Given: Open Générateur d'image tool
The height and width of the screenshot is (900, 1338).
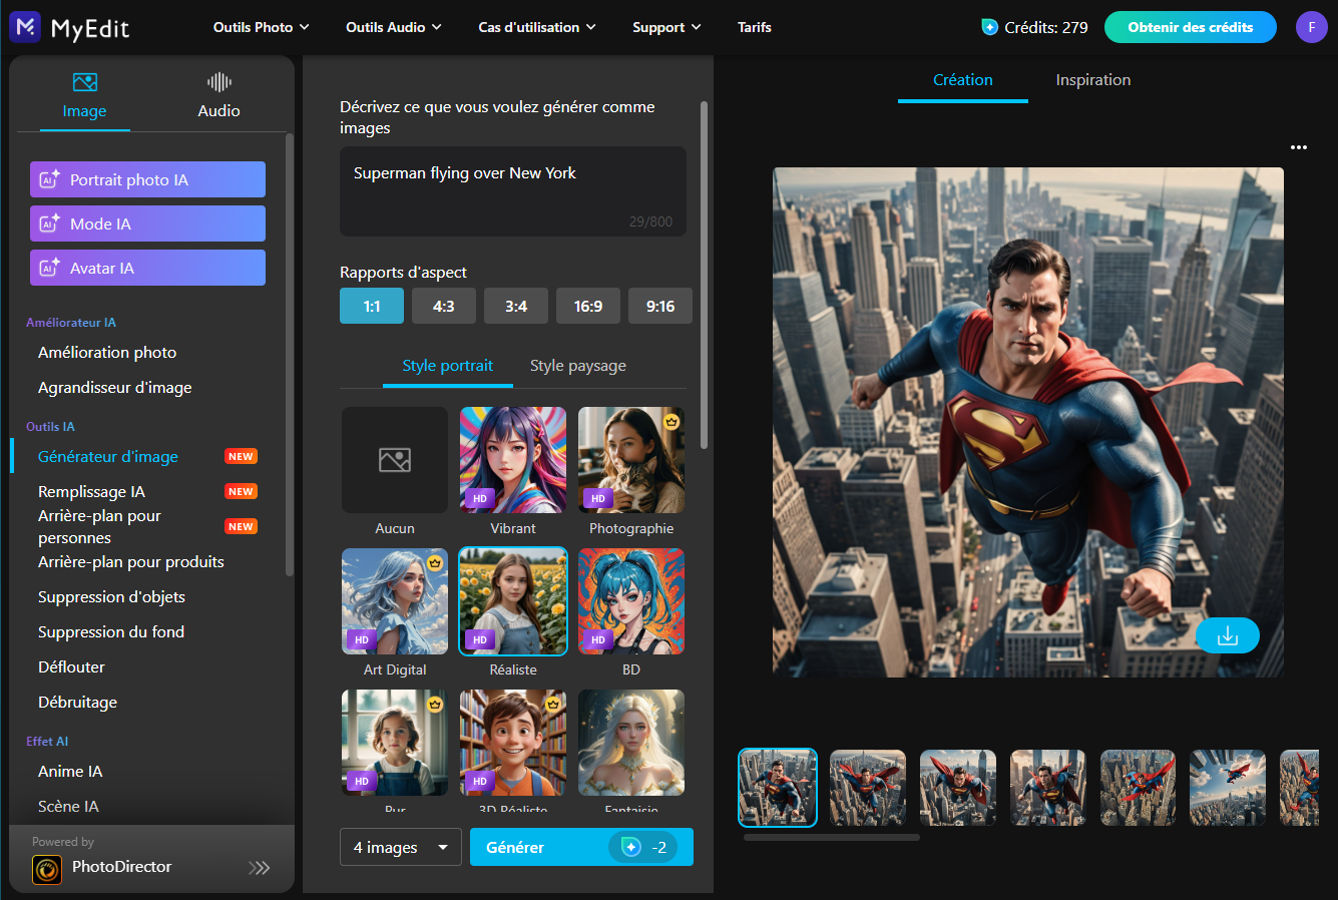Looking at the screenshot, I should point(108,456).
